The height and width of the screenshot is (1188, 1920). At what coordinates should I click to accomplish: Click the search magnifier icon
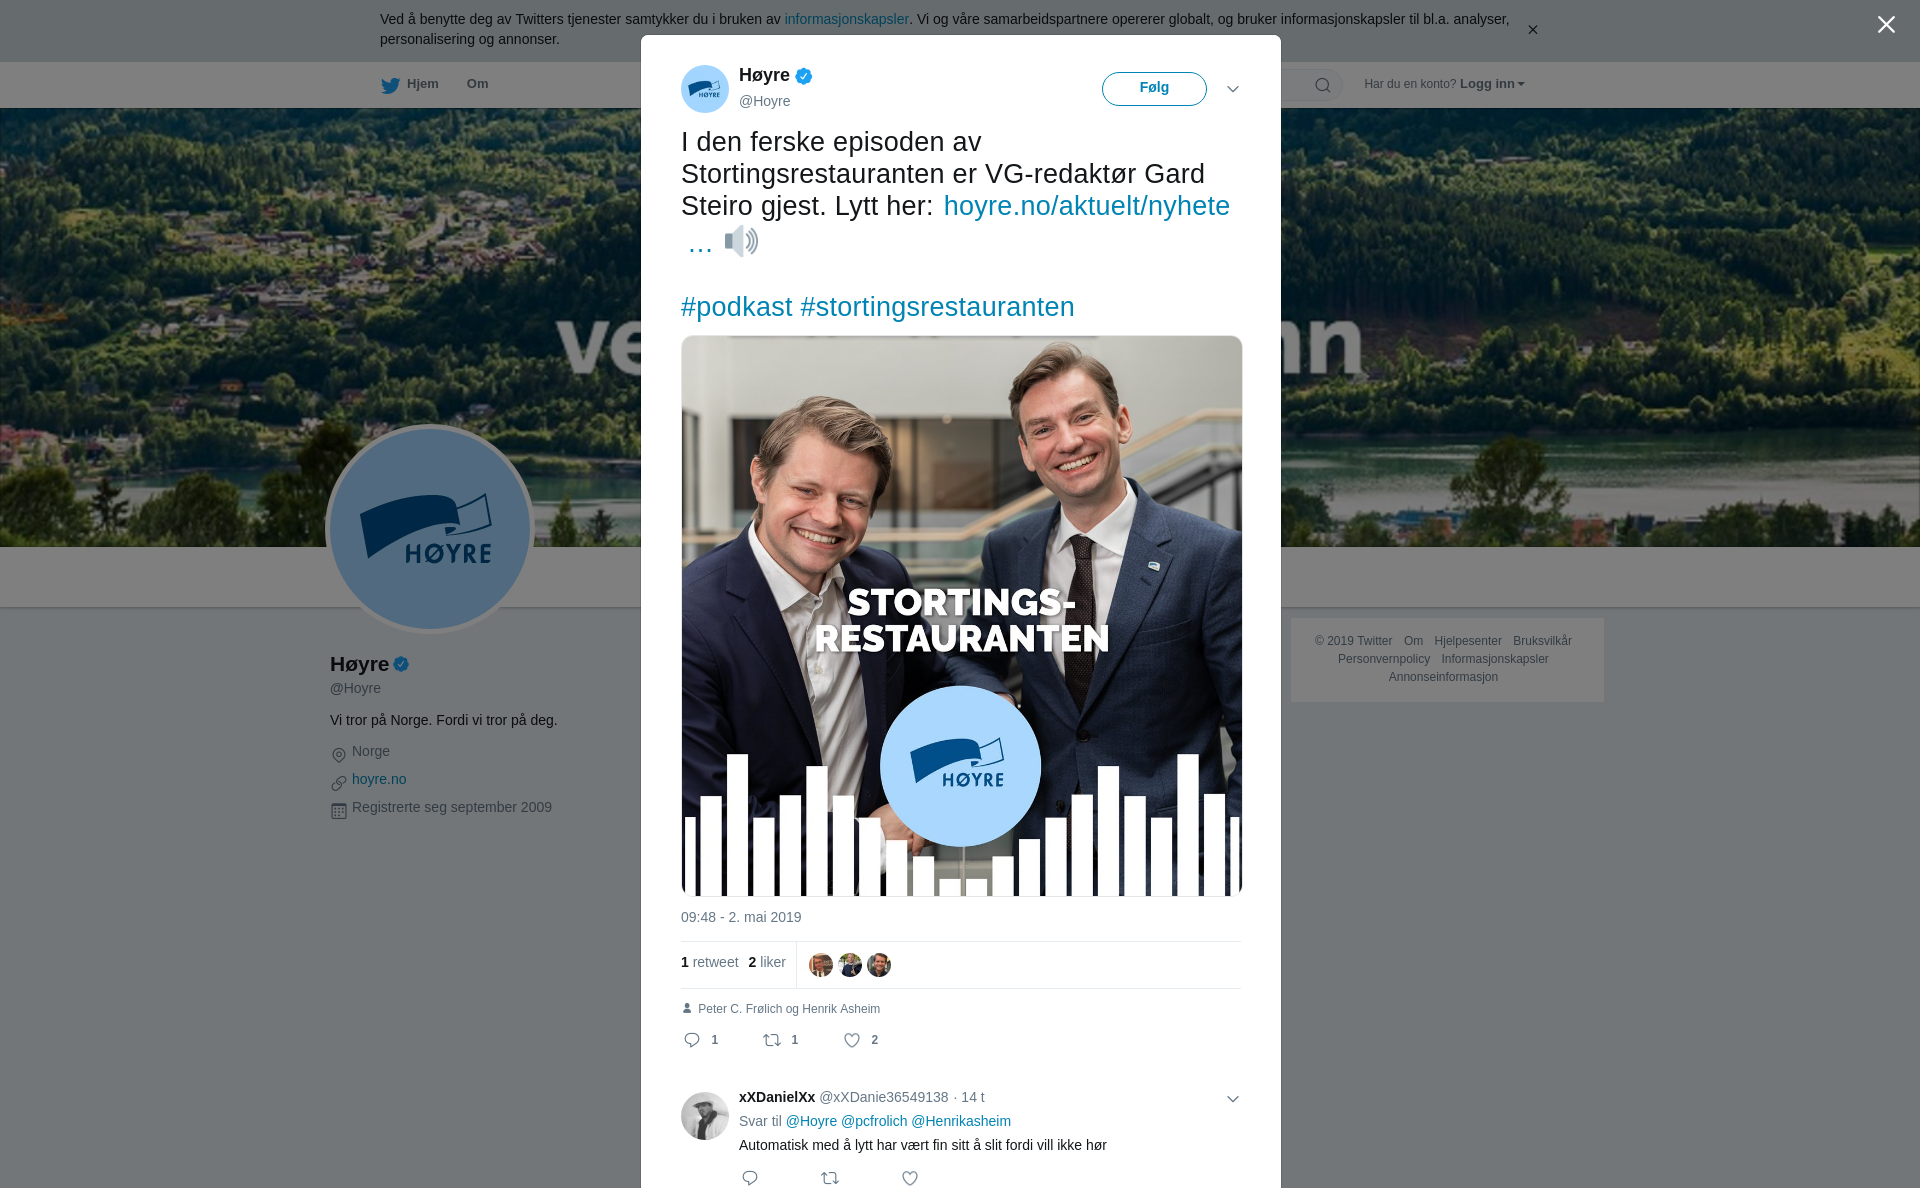tap(1323, 85)
